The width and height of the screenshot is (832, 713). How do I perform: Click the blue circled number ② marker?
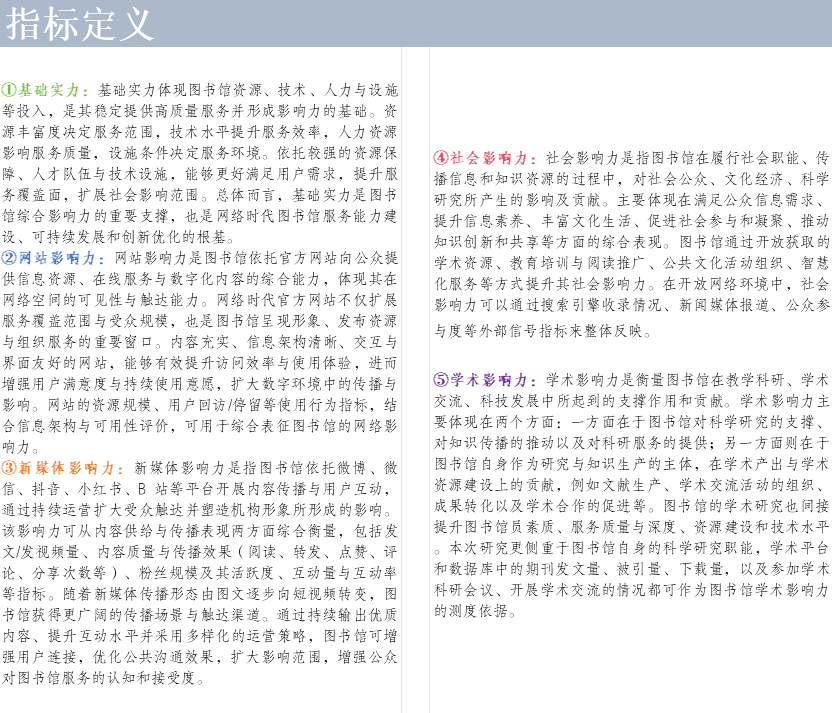8,256
